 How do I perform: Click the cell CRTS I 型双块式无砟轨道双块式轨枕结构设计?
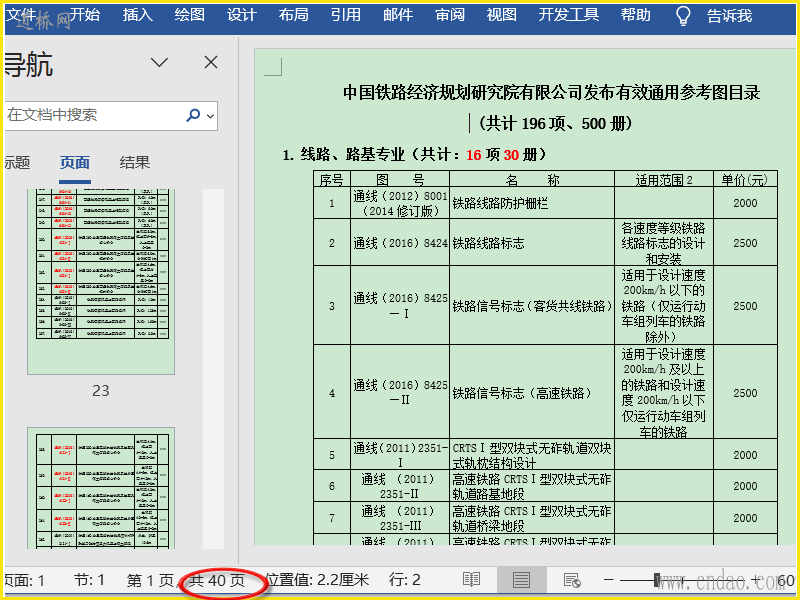click(x=532, y=455)
